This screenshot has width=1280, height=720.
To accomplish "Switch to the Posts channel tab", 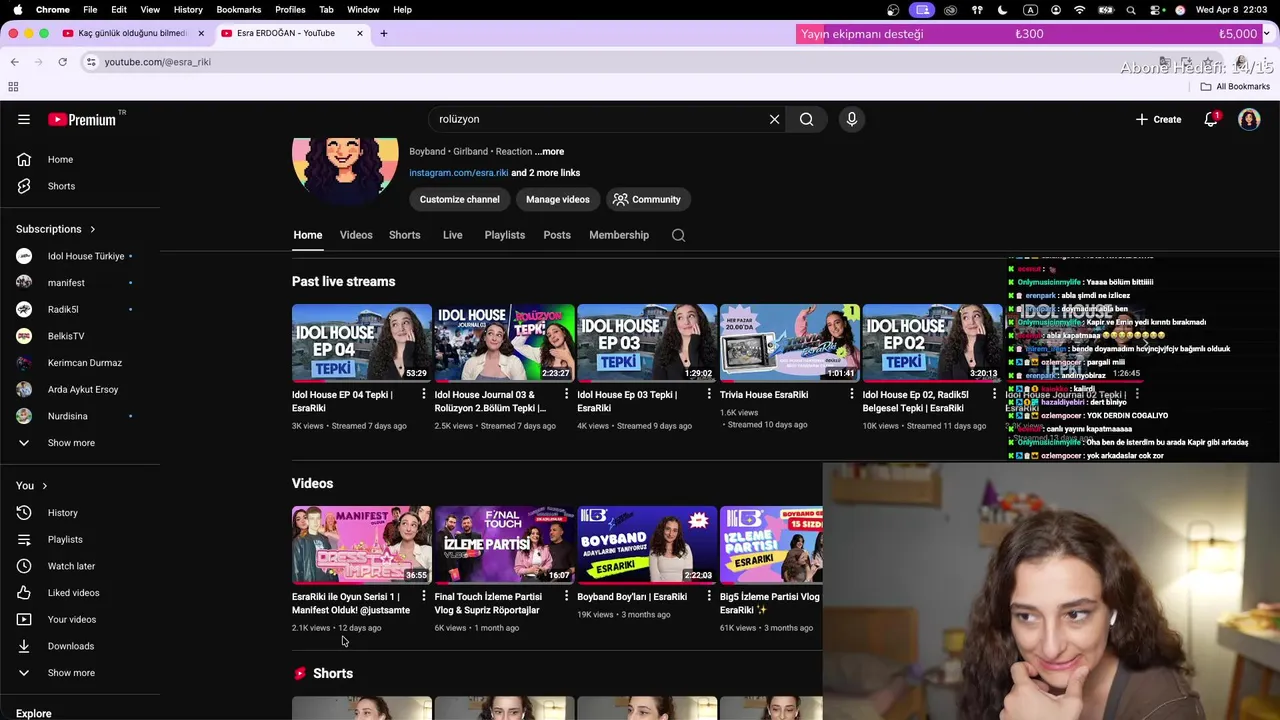I will click(x=557, y=235).
